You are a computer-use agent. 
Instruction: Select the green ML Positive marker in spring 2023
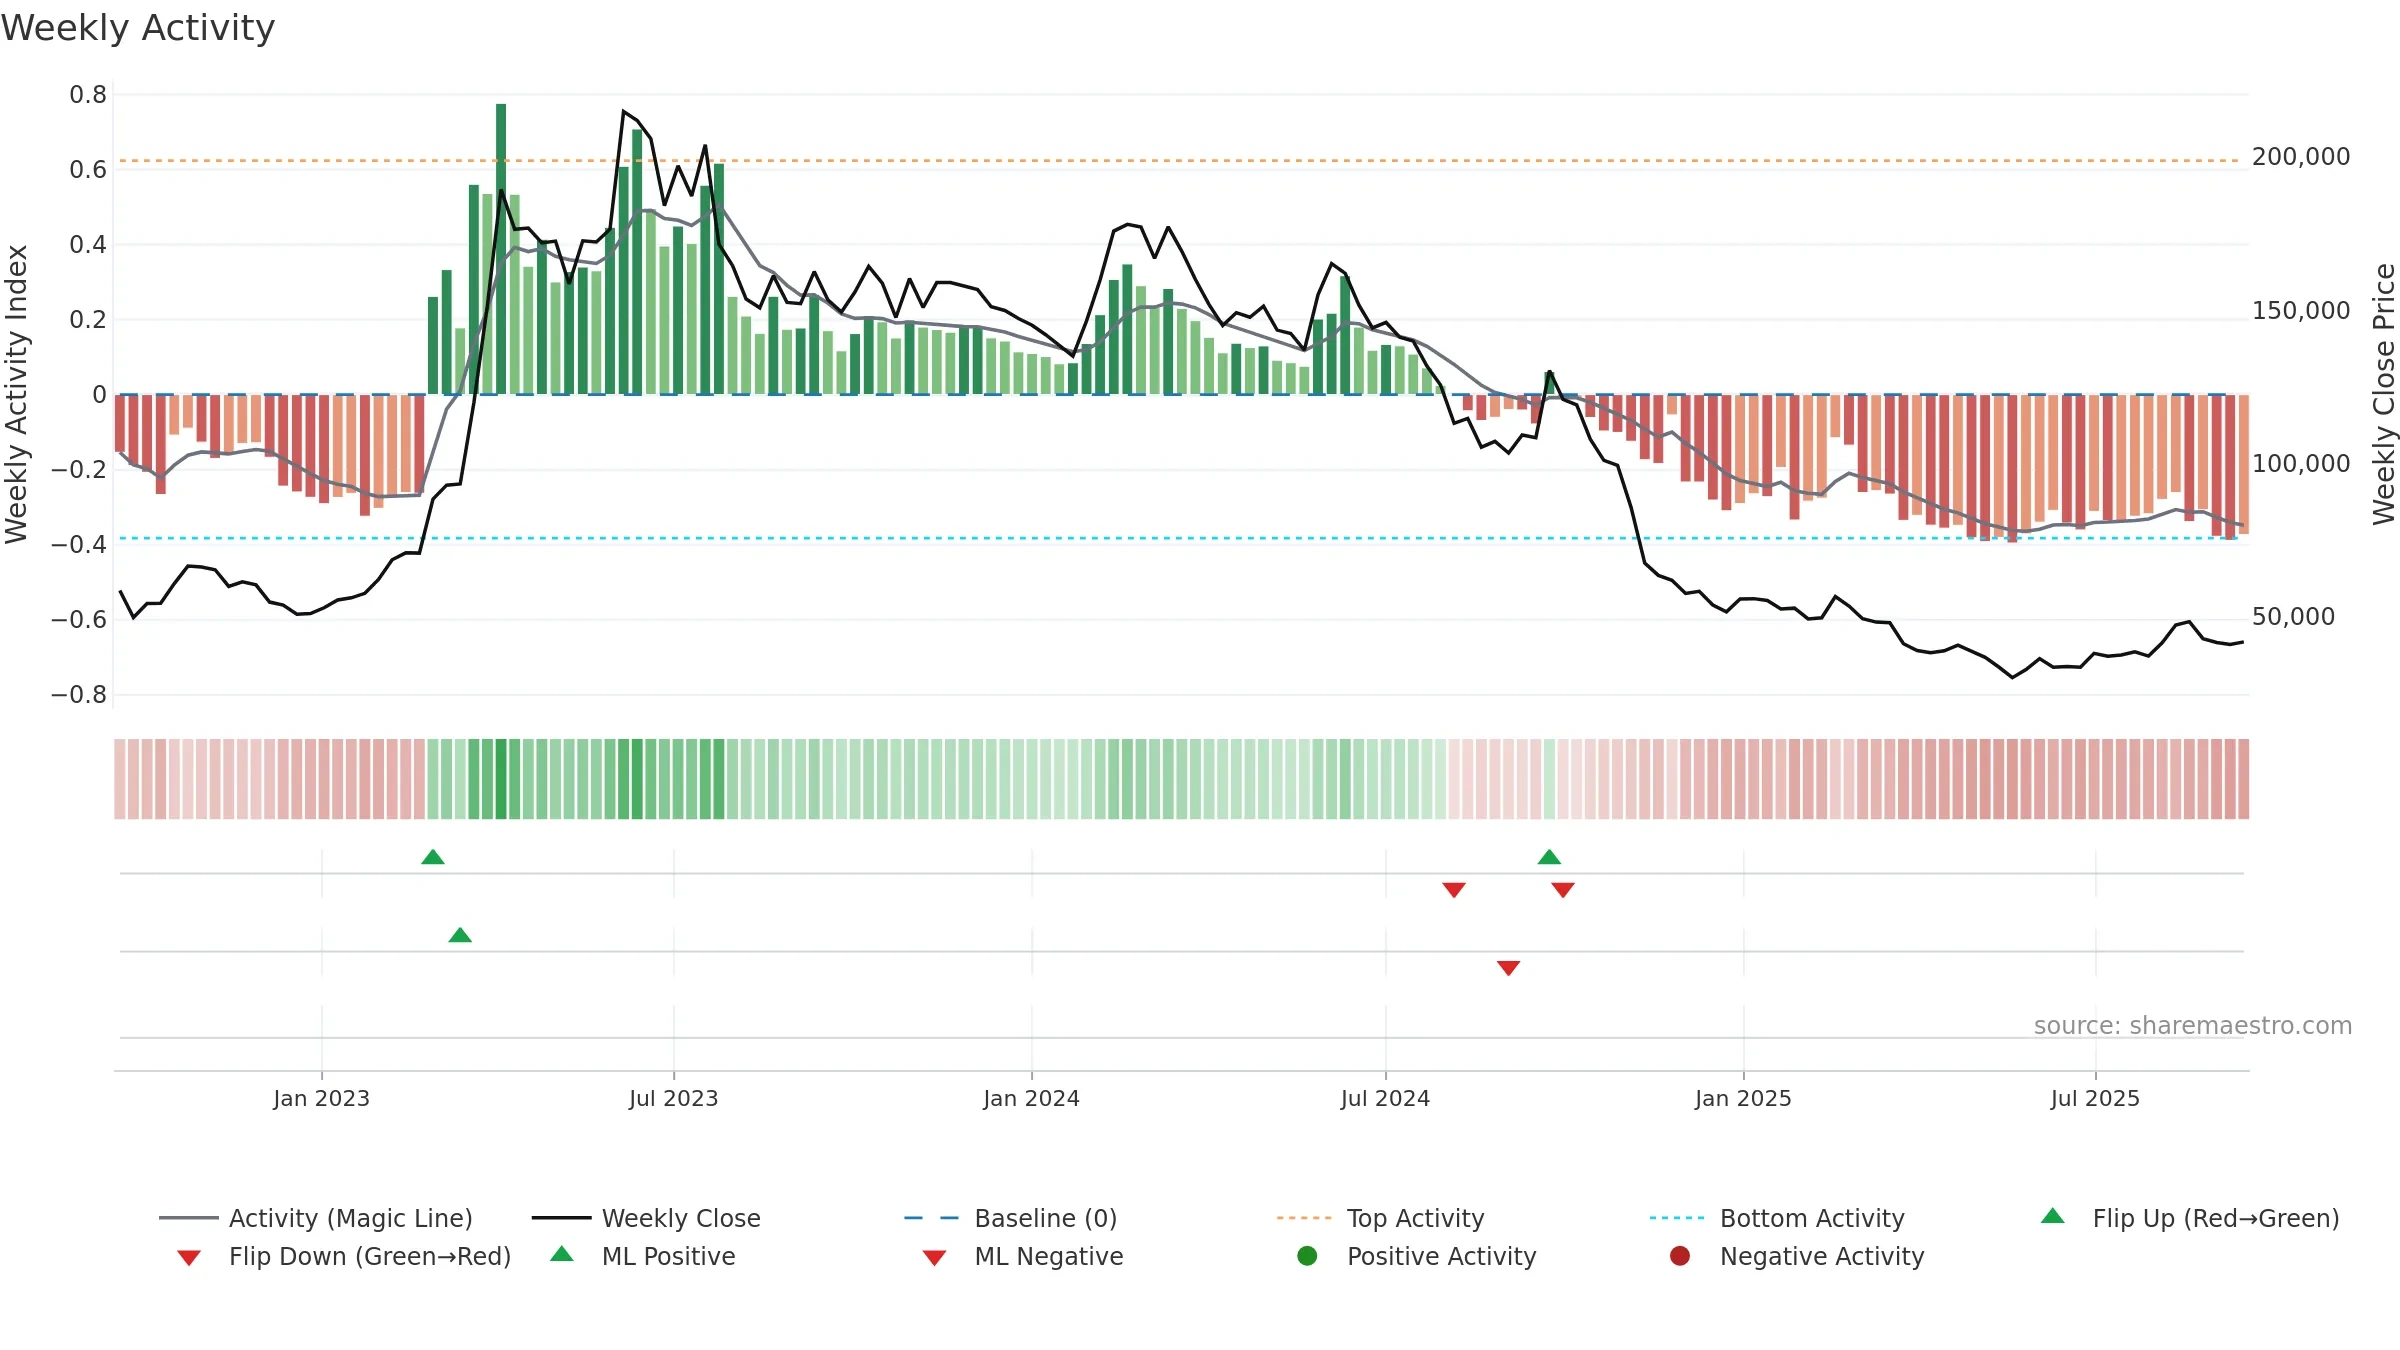460,935
